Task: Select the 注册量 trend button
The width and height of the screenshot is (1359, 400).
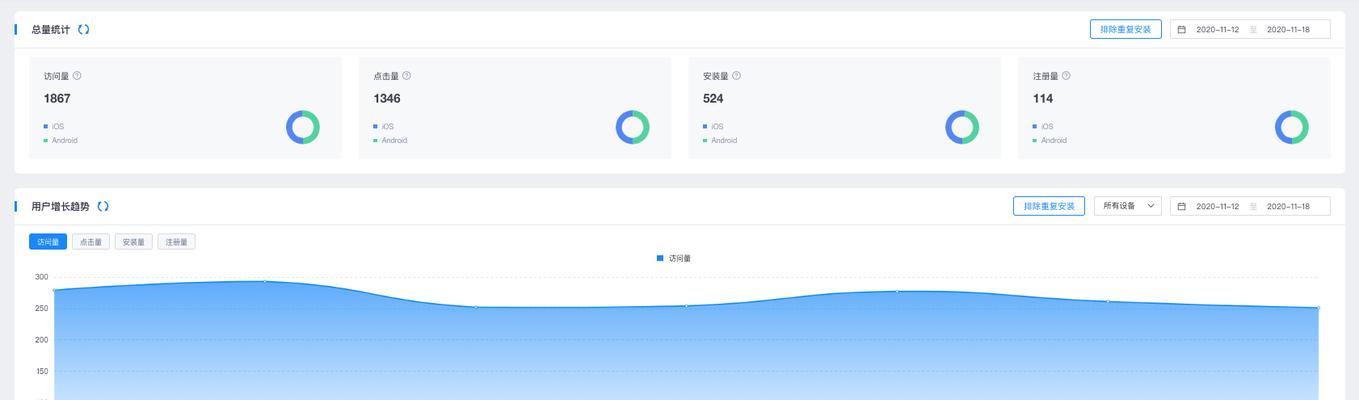Action: 176,242
